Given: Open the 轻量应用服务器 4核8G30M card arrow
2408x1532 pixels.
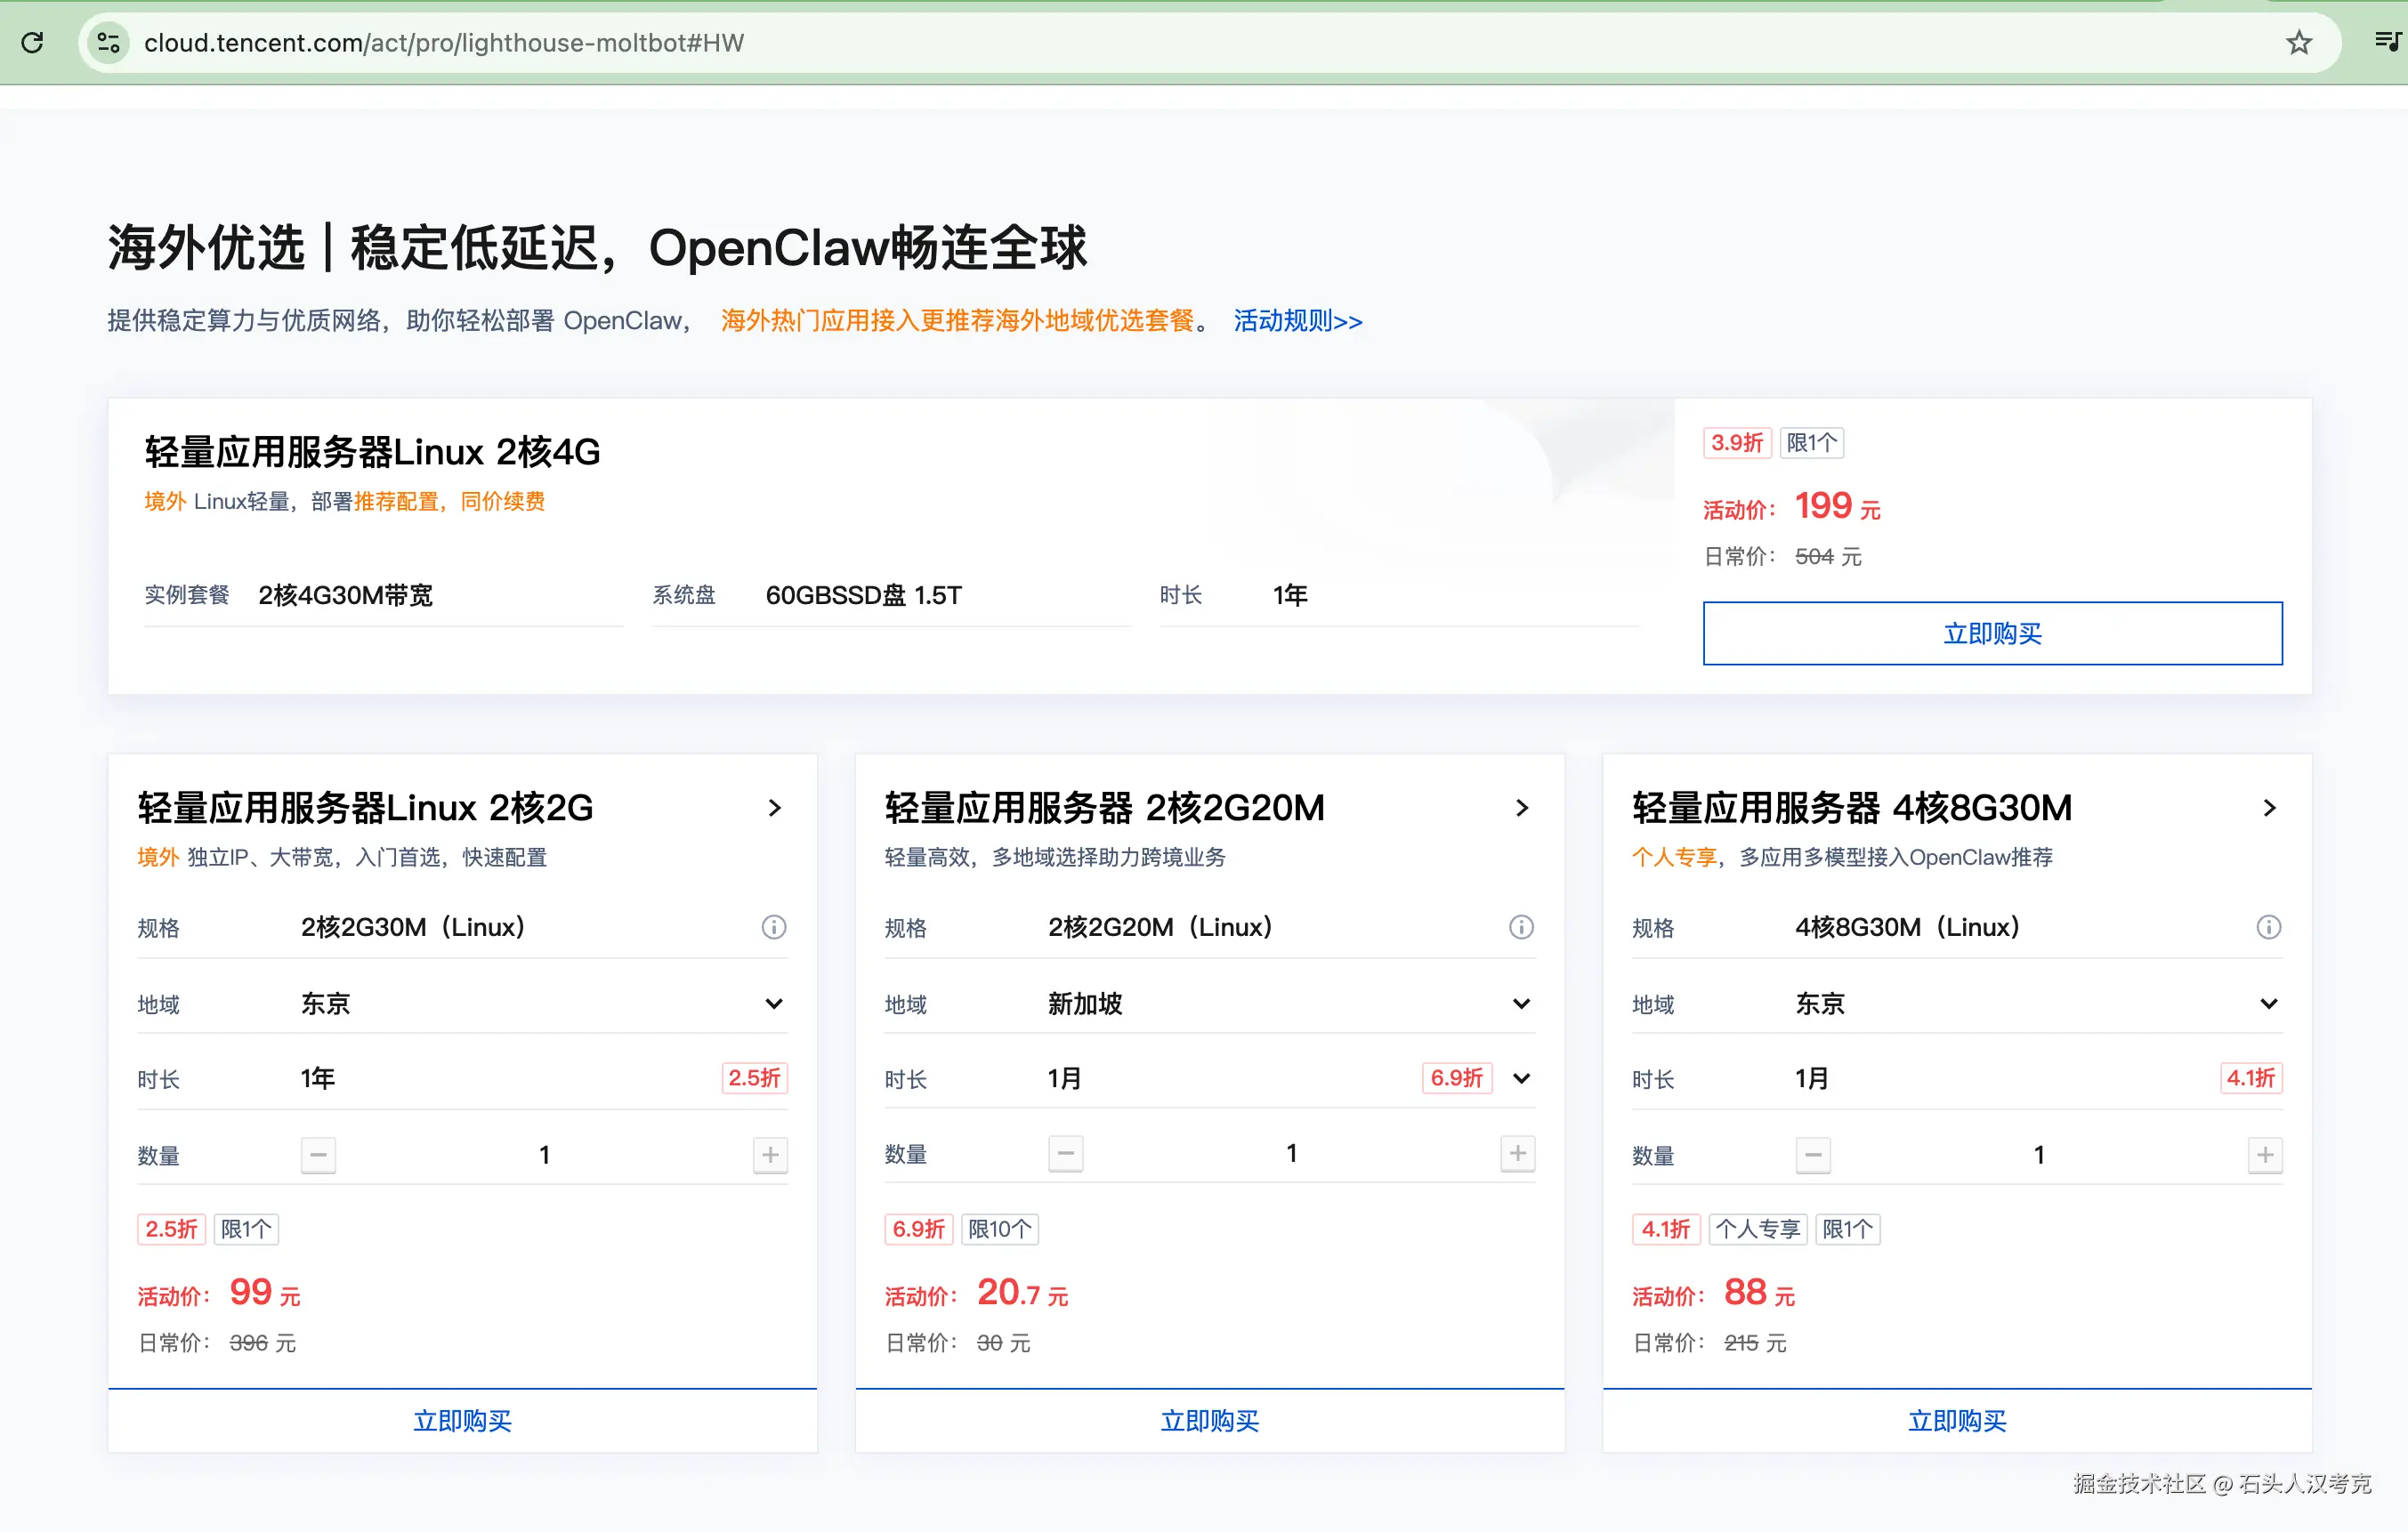Looking at the screenshot, I should [x=2269, y=808].
